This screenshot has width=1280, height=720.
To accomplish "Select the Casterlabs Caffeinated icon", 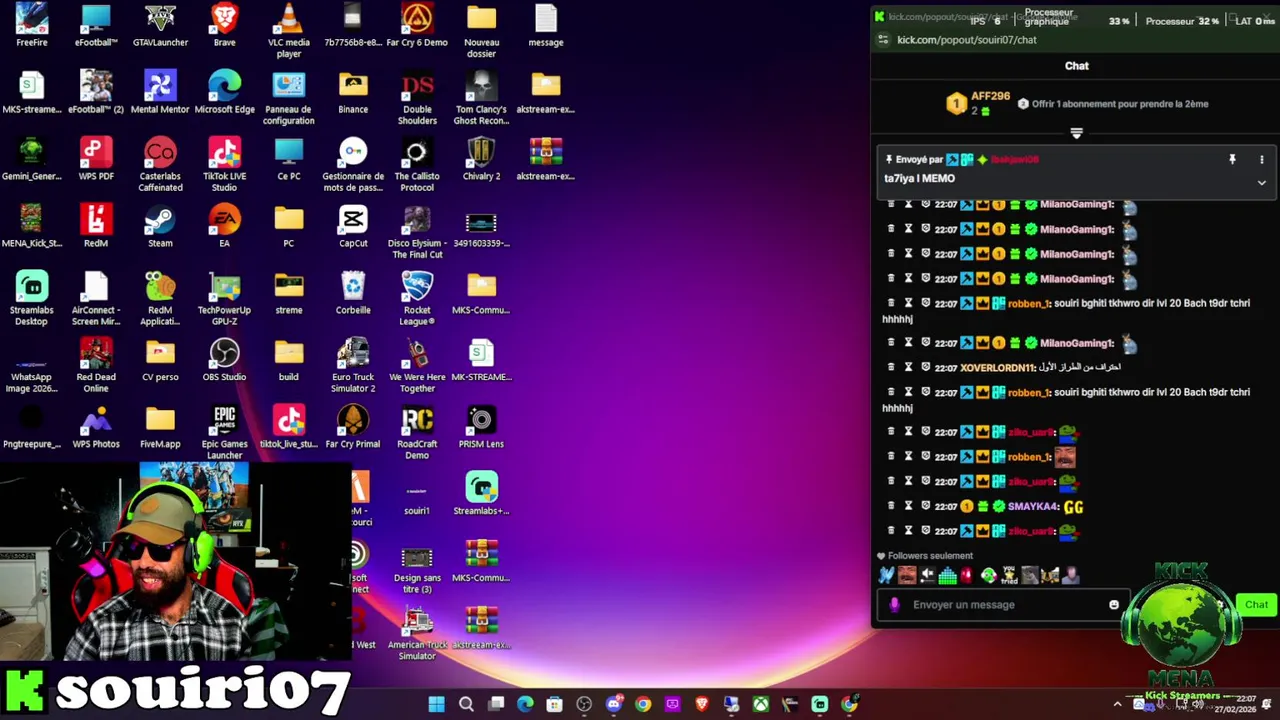I will [160, 165].
